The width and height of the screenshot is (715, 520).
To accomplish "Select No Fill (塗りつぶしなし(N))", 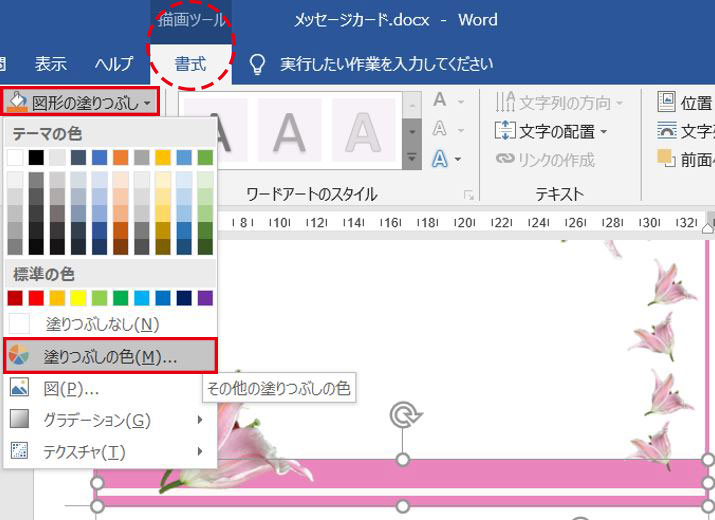I will click(x=110, y=324).
